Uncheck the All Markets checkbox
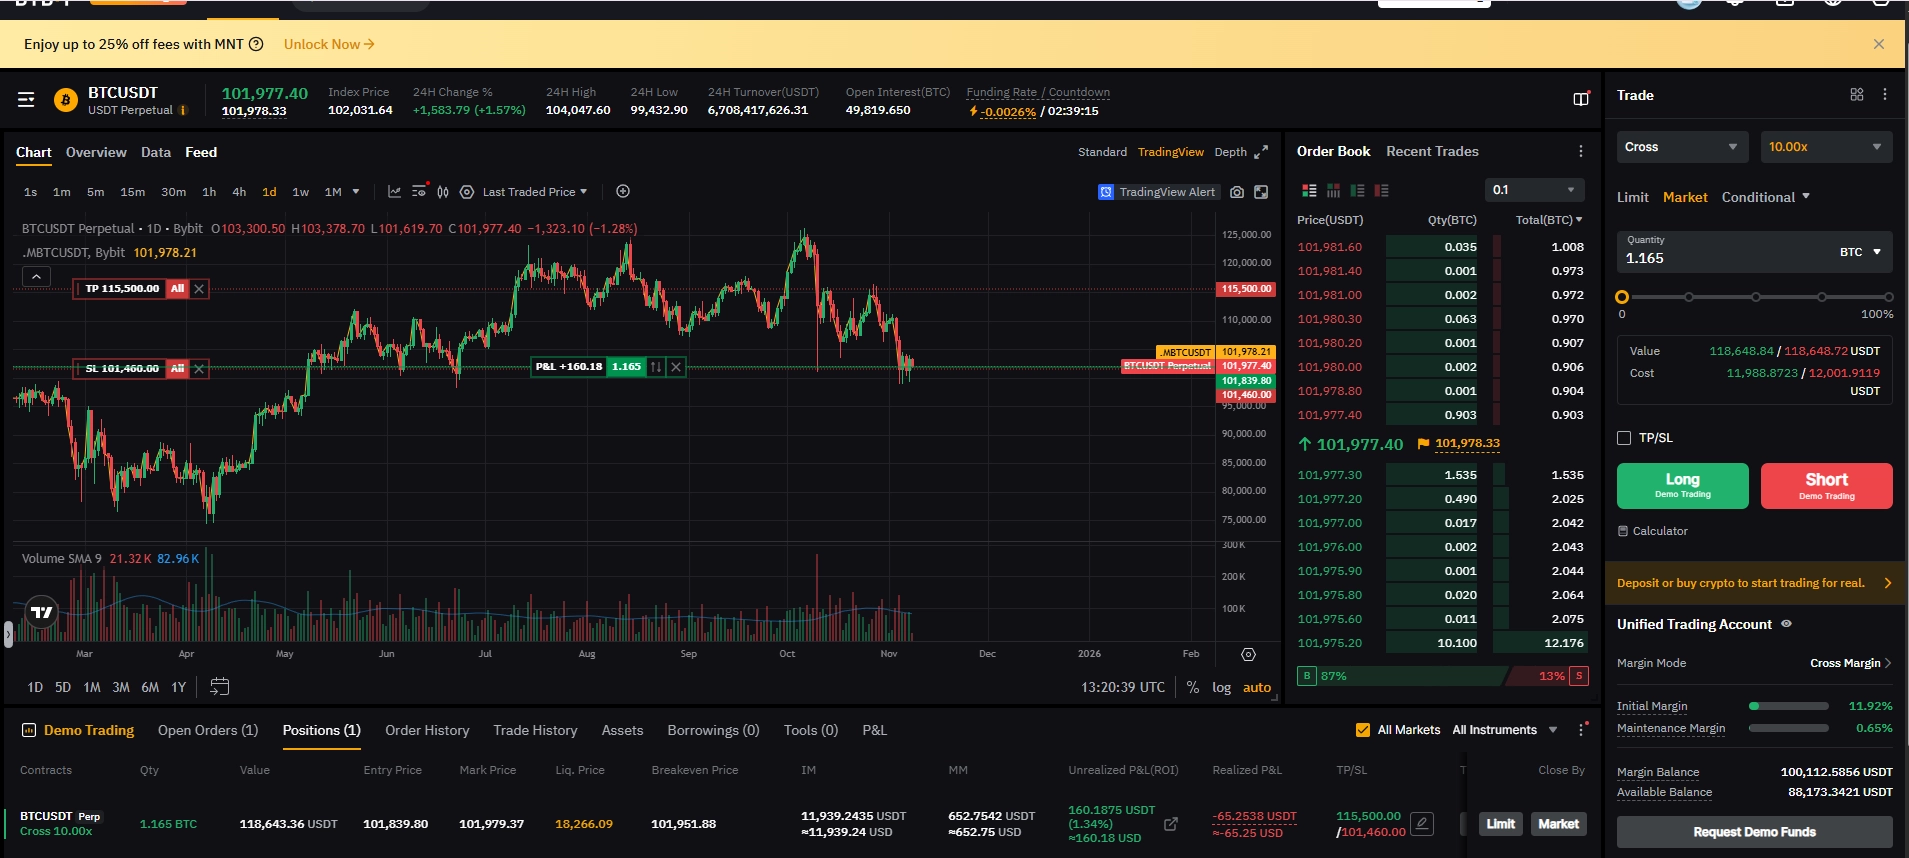Viewport: 1909px width, 858px height. [1362, 730]
